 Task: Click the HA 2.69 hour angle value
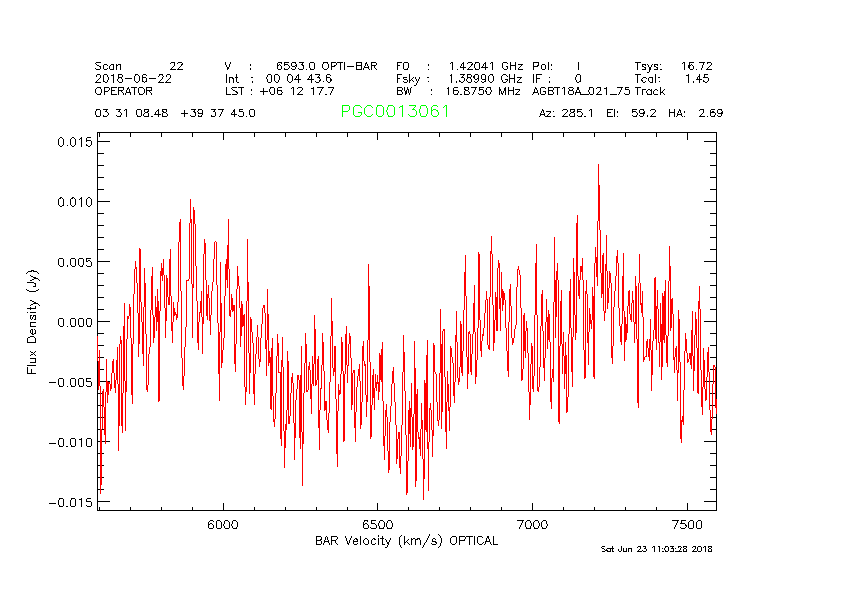click(x=697, y=113)
